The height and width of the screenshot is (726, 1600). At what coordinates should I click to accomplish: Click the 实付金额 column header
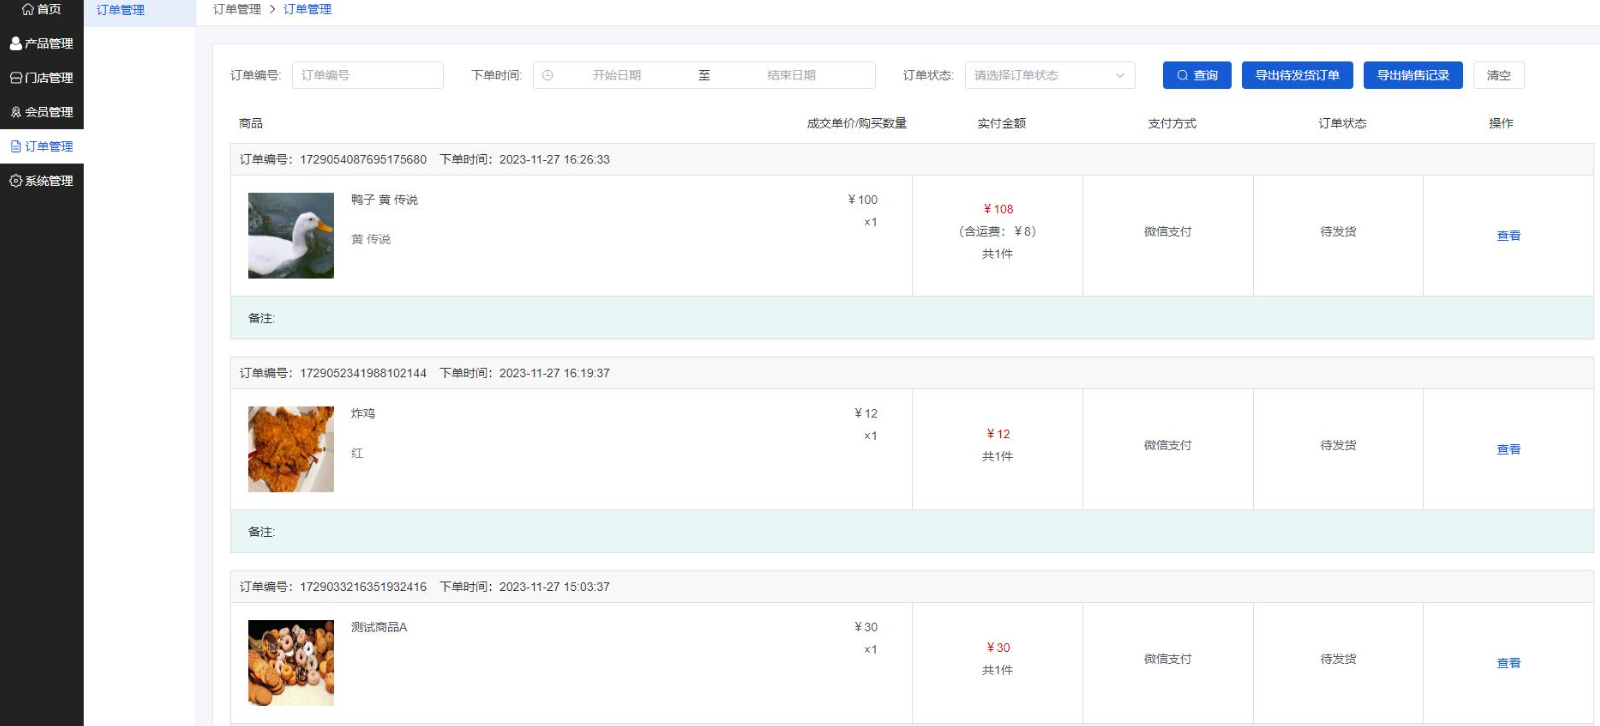(x=1001, y=124)
